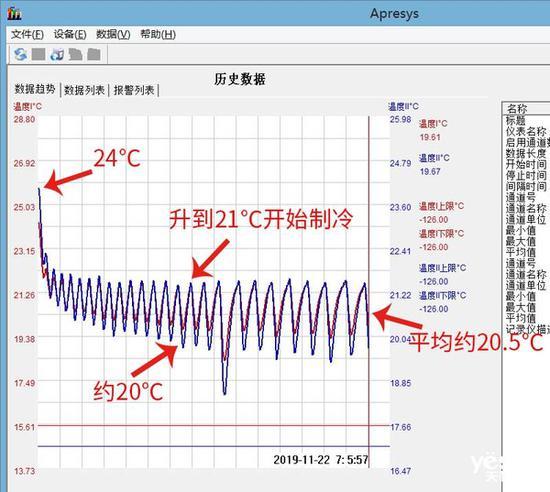Open the 数据(V) menu
550x492 pixels.
click(113, 34)
